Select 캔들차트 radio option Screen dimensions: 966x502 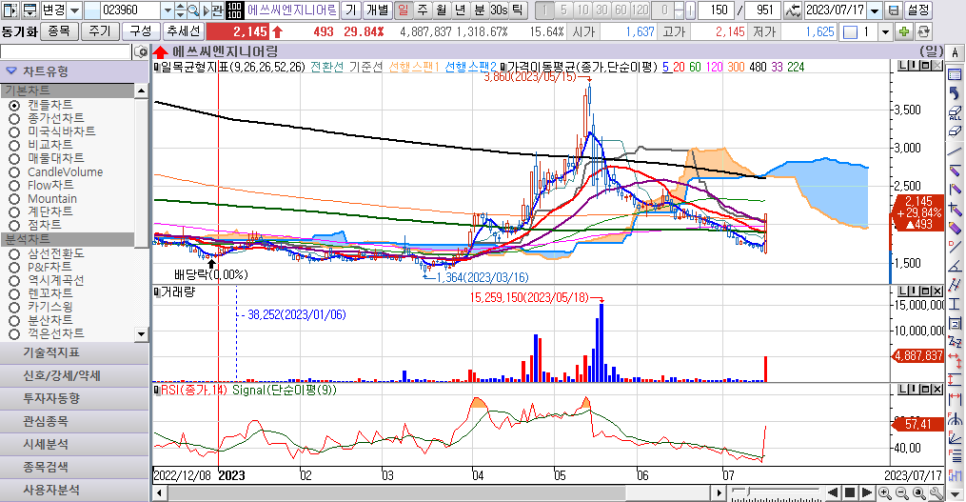coord(14,105)
